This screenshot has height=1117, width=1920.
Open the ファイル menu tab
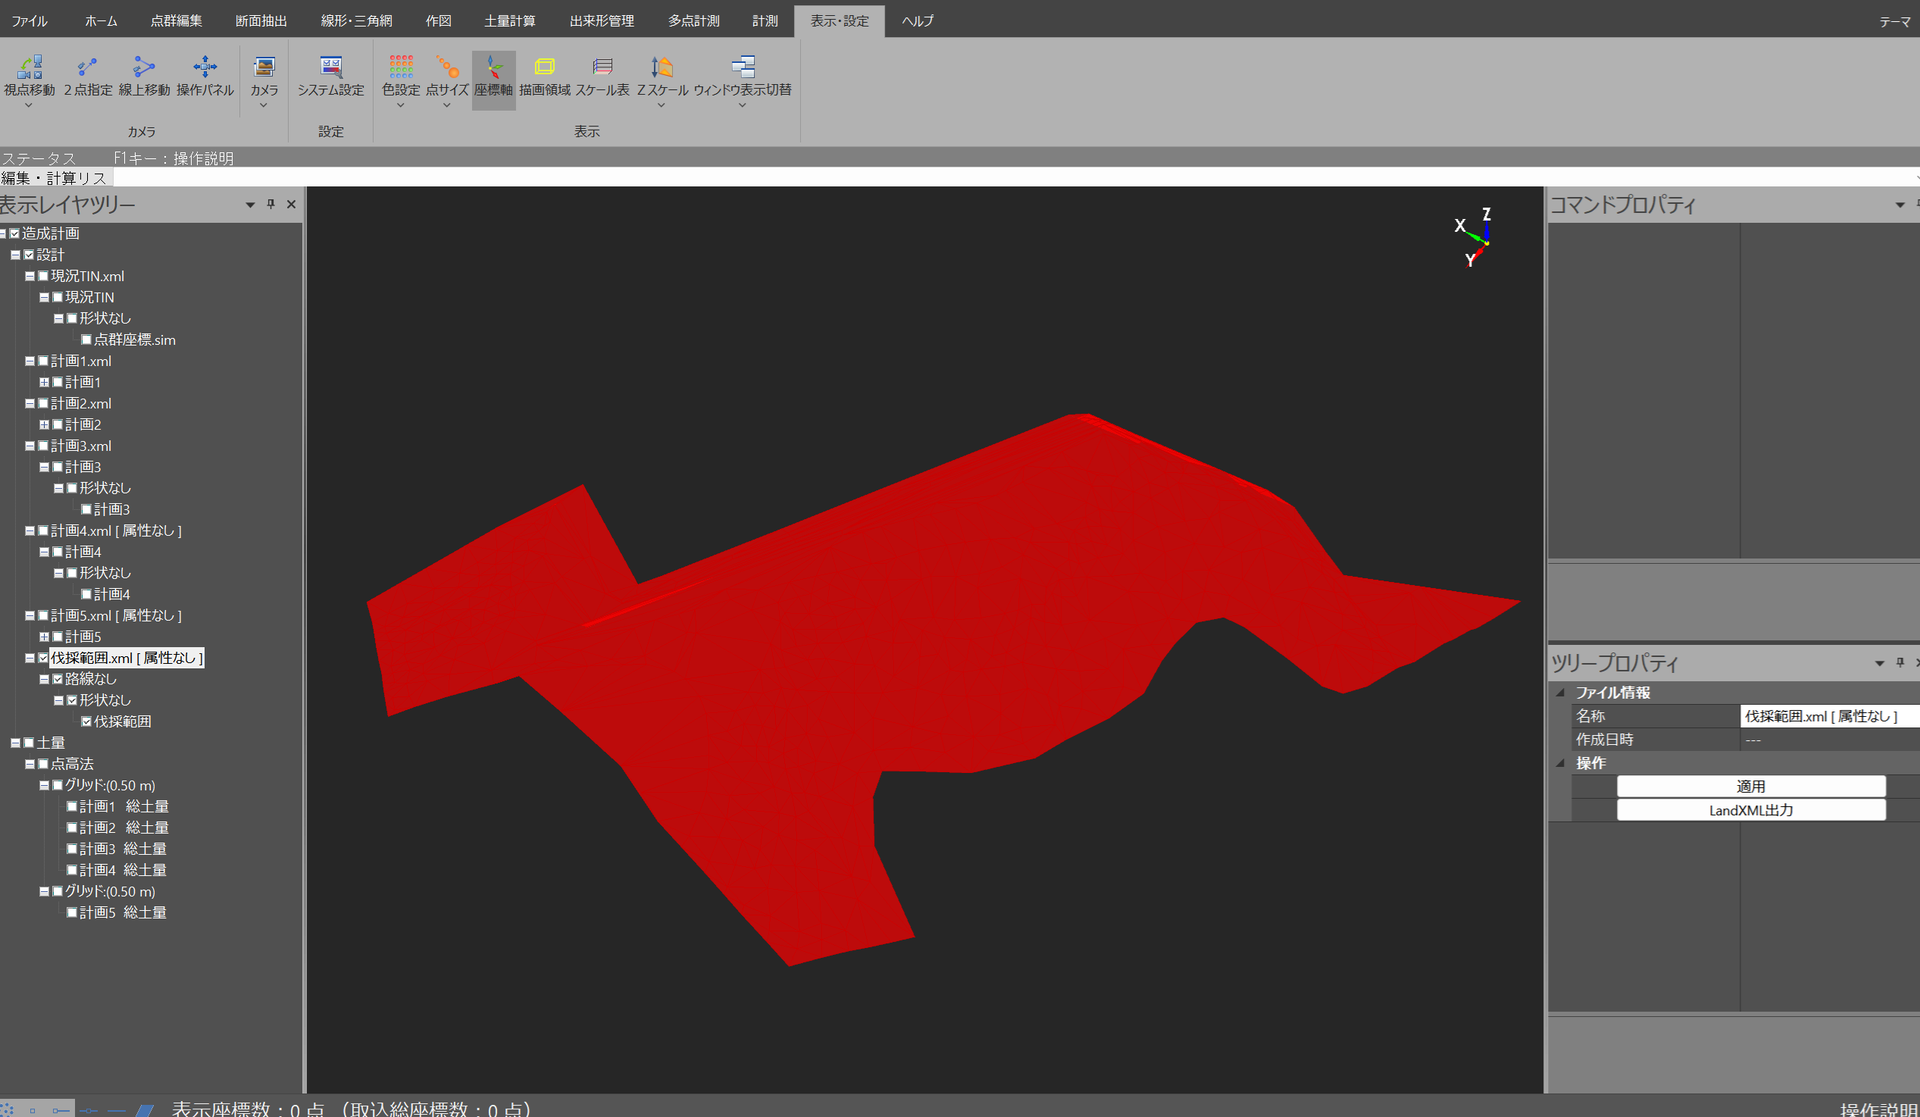pos(29,20)
